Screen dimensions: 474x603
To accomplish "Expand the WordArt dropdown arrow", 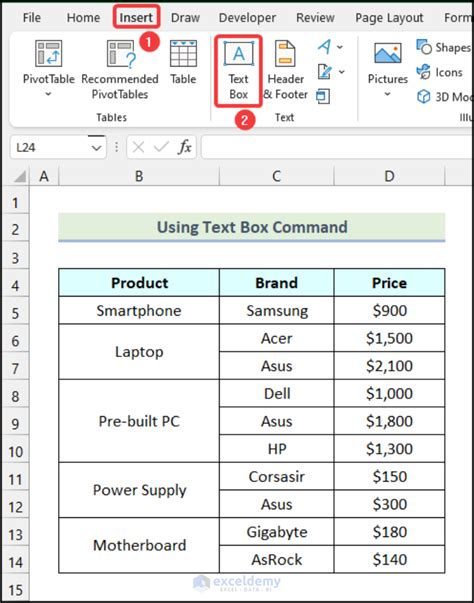I will coord(340,47).
